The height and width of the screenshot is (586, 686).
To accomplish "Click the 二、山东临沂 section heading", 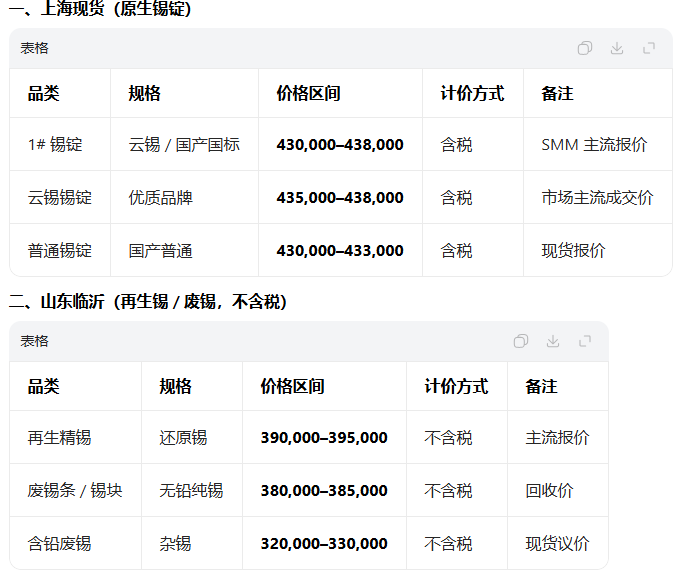I will (148, 301).
